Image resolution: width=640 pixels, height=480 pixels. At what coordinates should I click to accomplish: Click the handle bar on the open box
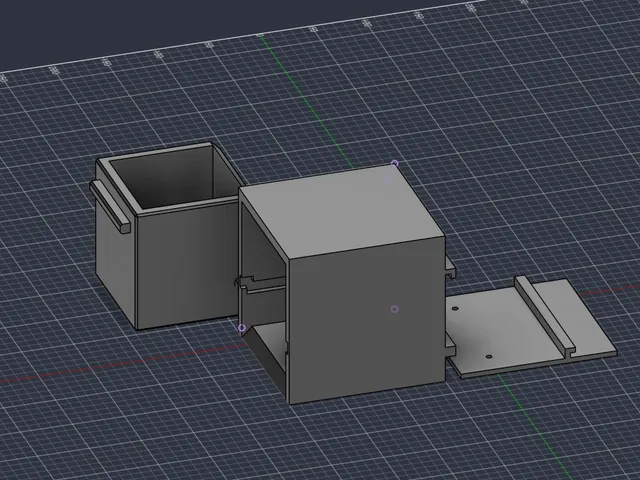pyautogui.click(x=109, y=207)
